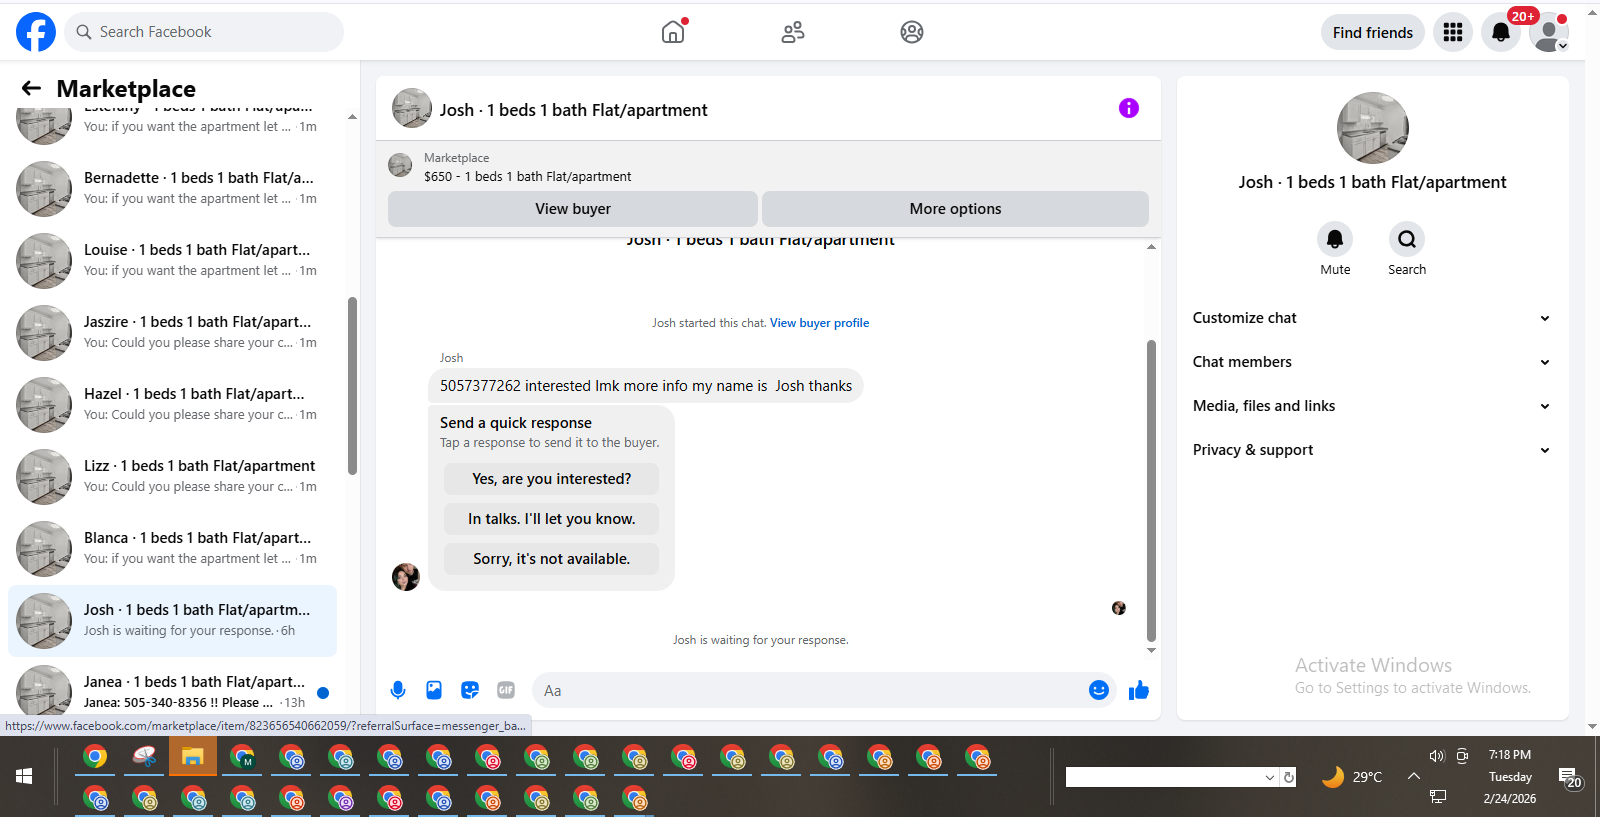Mute the Josh conversation
The width and height of the screenshot is (1600, 817).
[1335, 239]
